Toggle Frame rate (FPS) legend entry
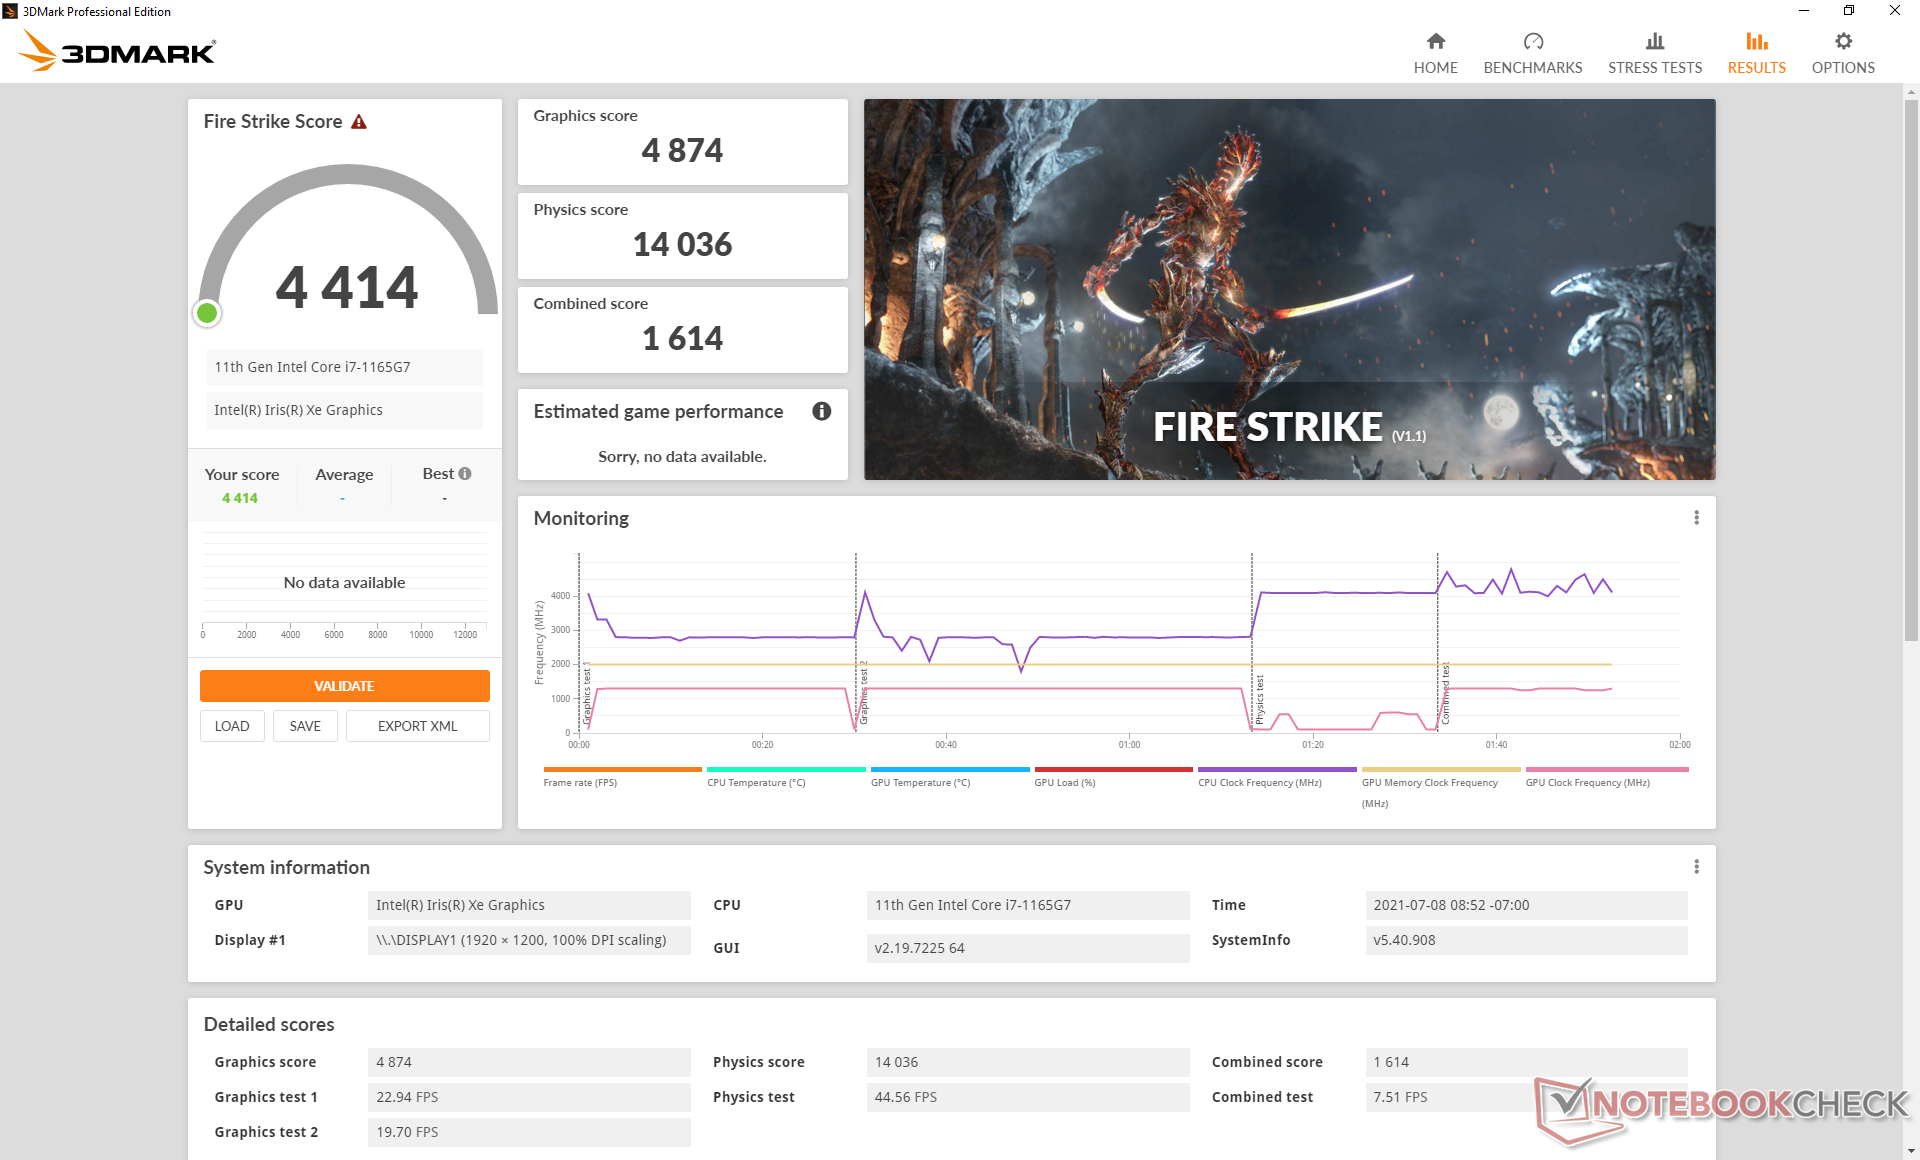This screenshot has height=1160, width=1920. [x=580, y=783]
